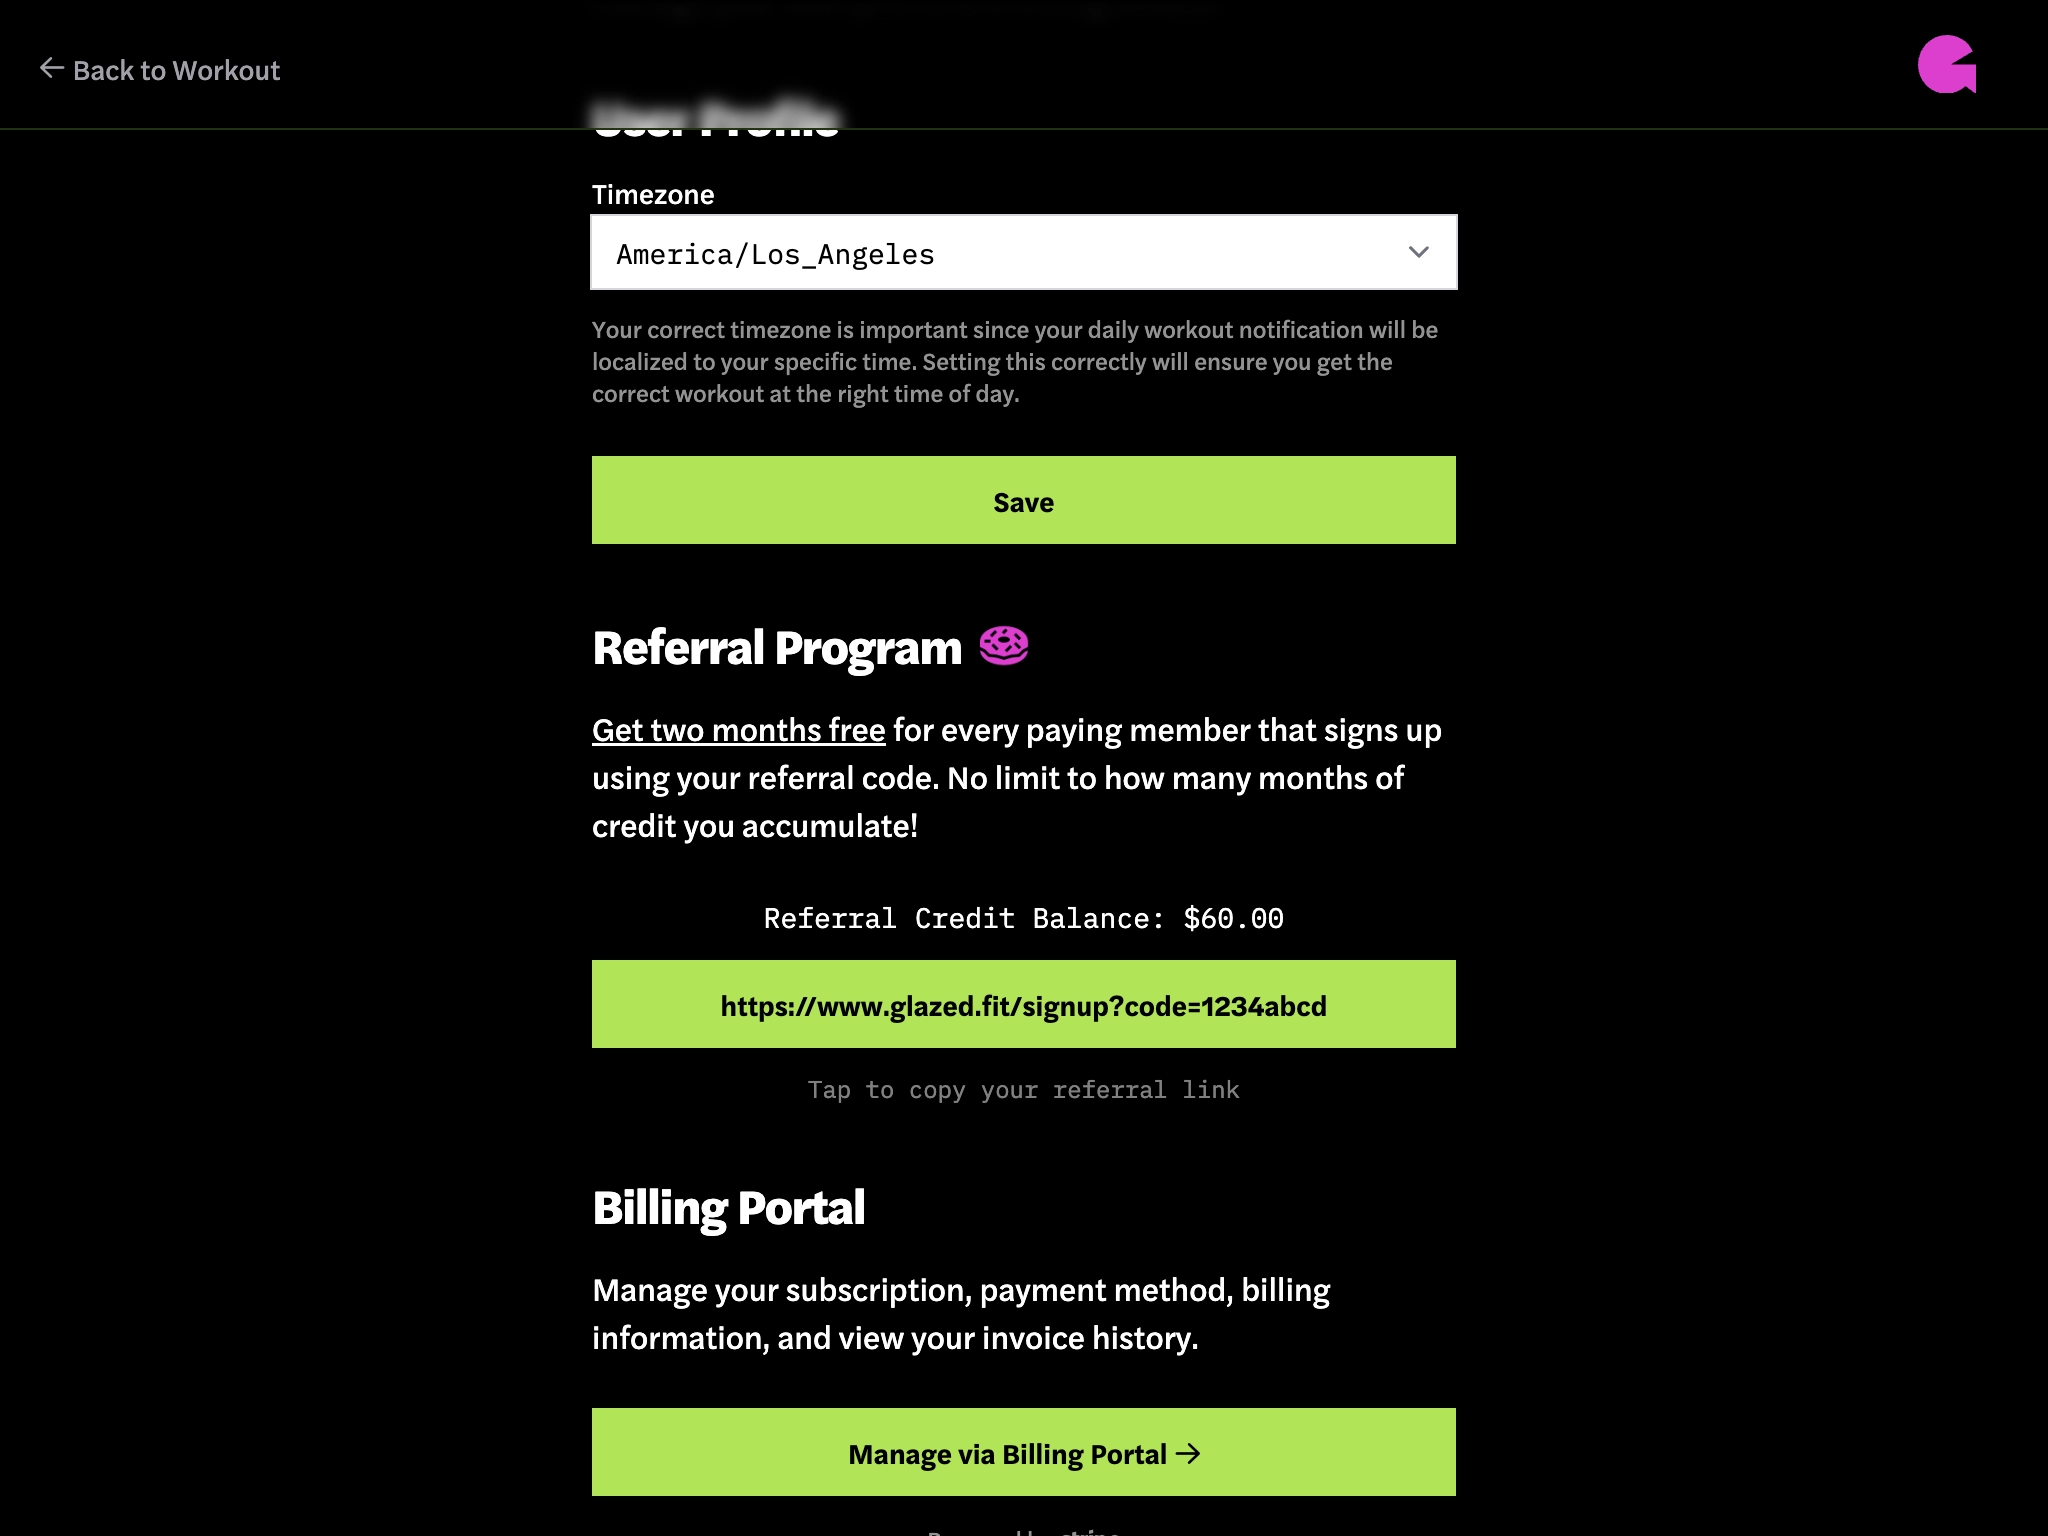The image size is (2048, 1536).
Task: Click the Get two months free referral link
Action: [737, 728]
